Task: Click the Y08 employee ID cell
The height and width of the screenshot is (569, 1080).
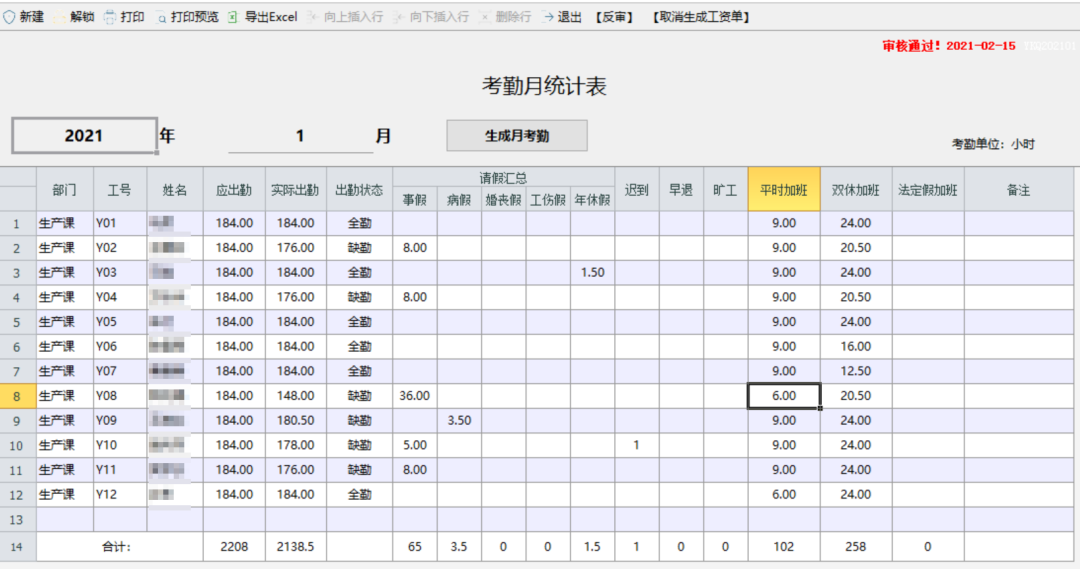Action: coord(120,396)
